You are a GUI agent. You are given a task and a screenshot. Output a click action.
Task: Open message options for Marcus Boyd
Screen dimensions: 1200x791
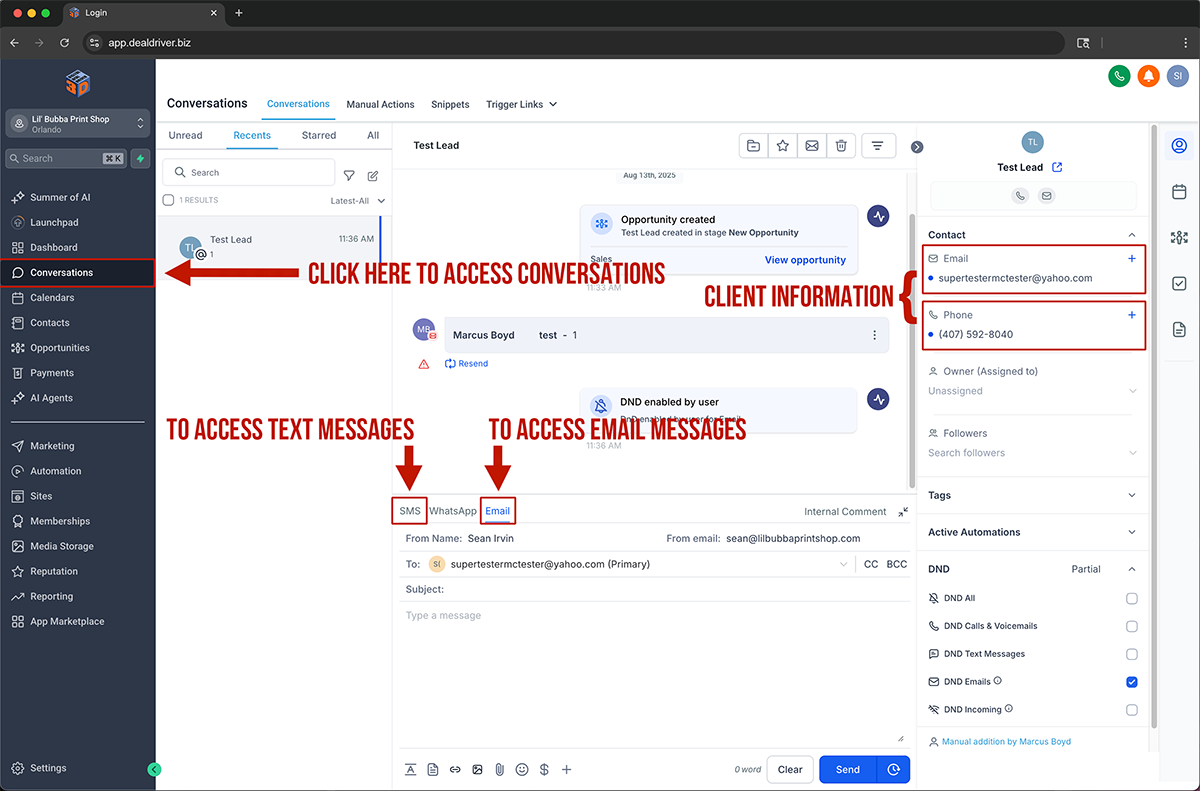click(x=875, y=335)
